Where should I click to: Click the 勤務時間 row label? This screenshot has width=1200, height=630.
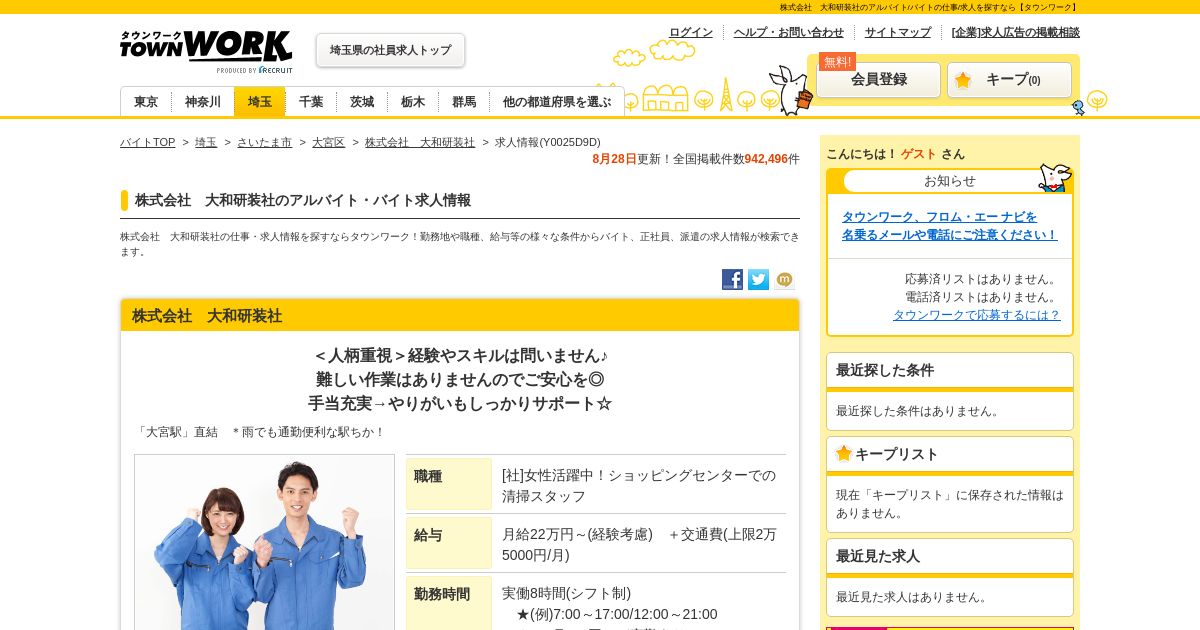[x=449, y=602]
